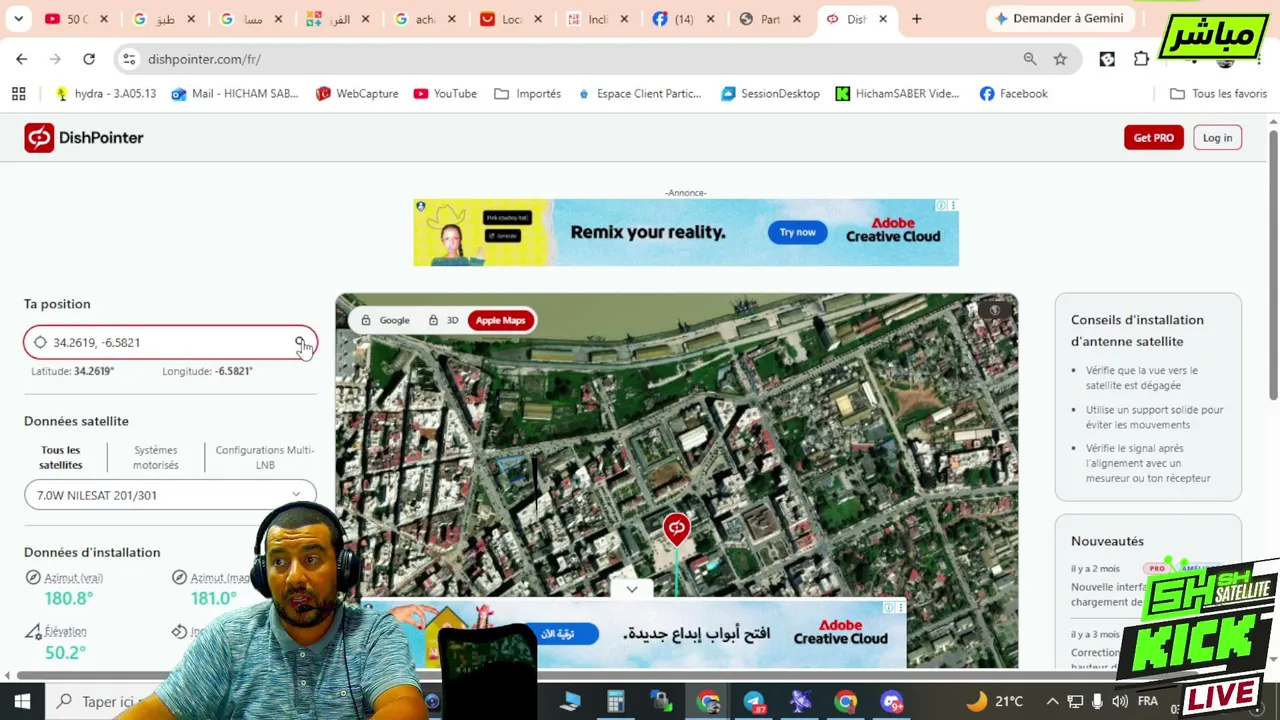1280x720 pixels.
Task: Collapse the map using the chevron
Action: 632,589
